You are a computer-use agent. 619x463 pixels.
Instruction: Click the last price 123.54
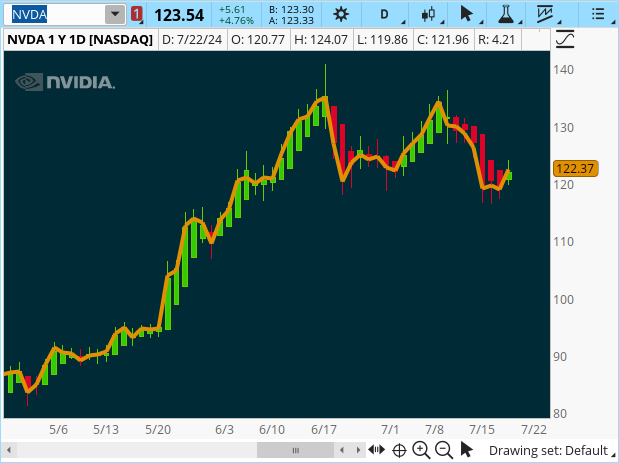179,15
